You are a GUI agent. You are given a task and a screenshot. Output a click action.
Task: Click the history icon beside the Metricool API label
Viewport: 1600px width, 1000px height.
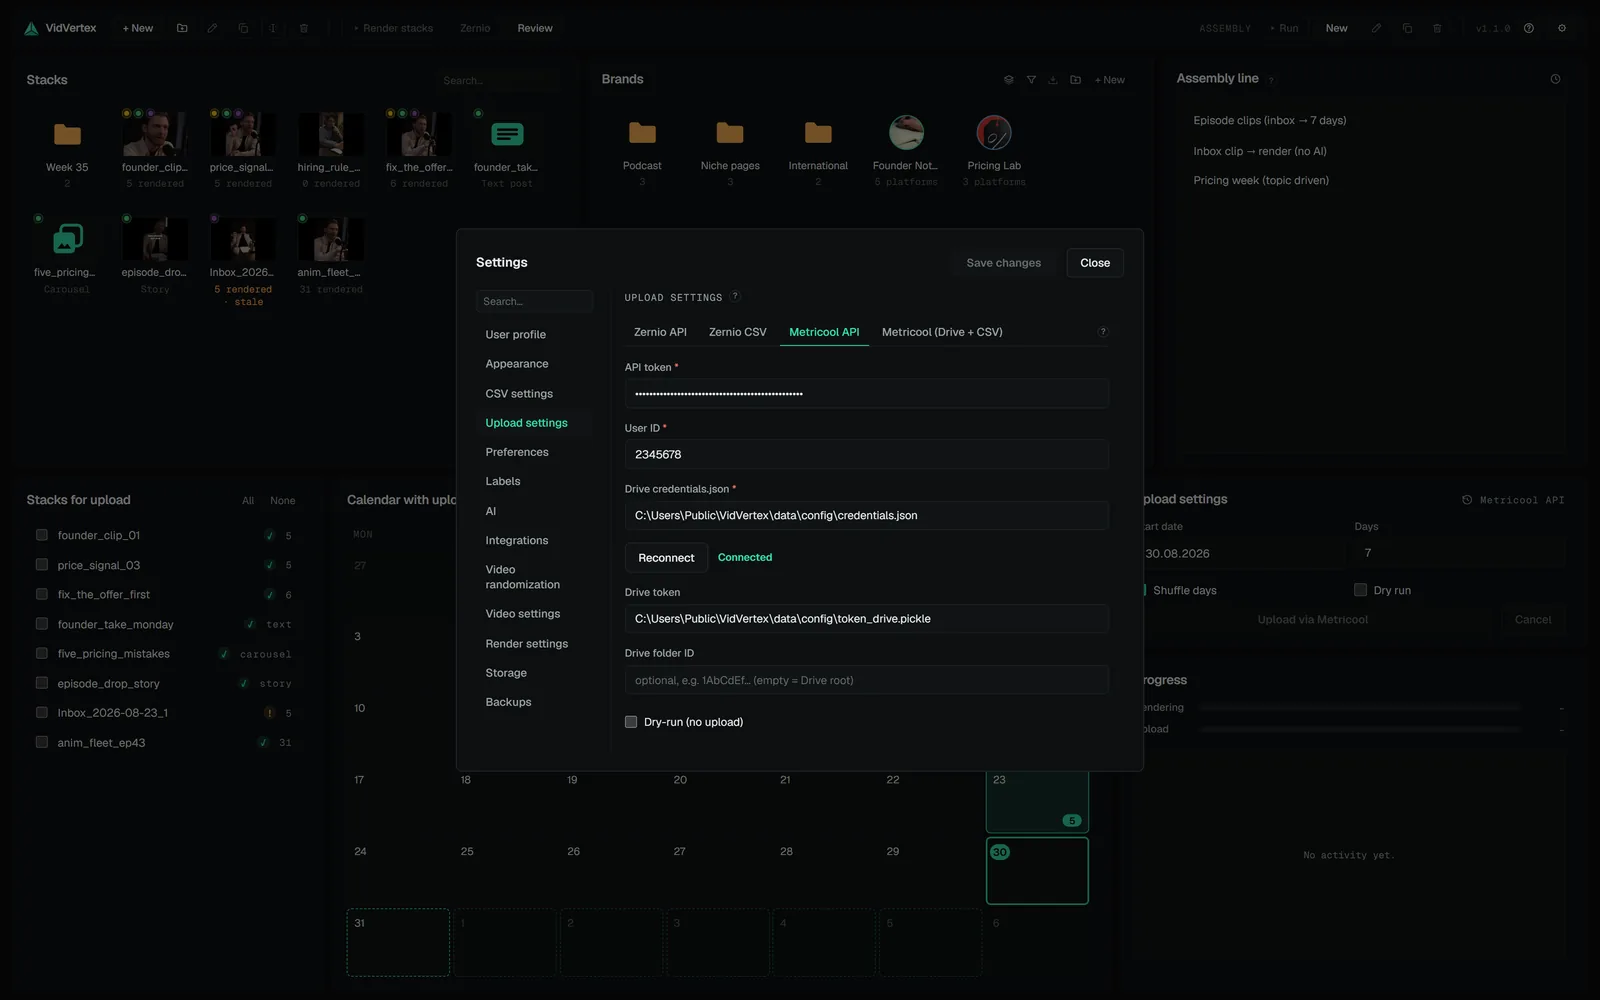pyautogui.click(x=1467, y=500)
